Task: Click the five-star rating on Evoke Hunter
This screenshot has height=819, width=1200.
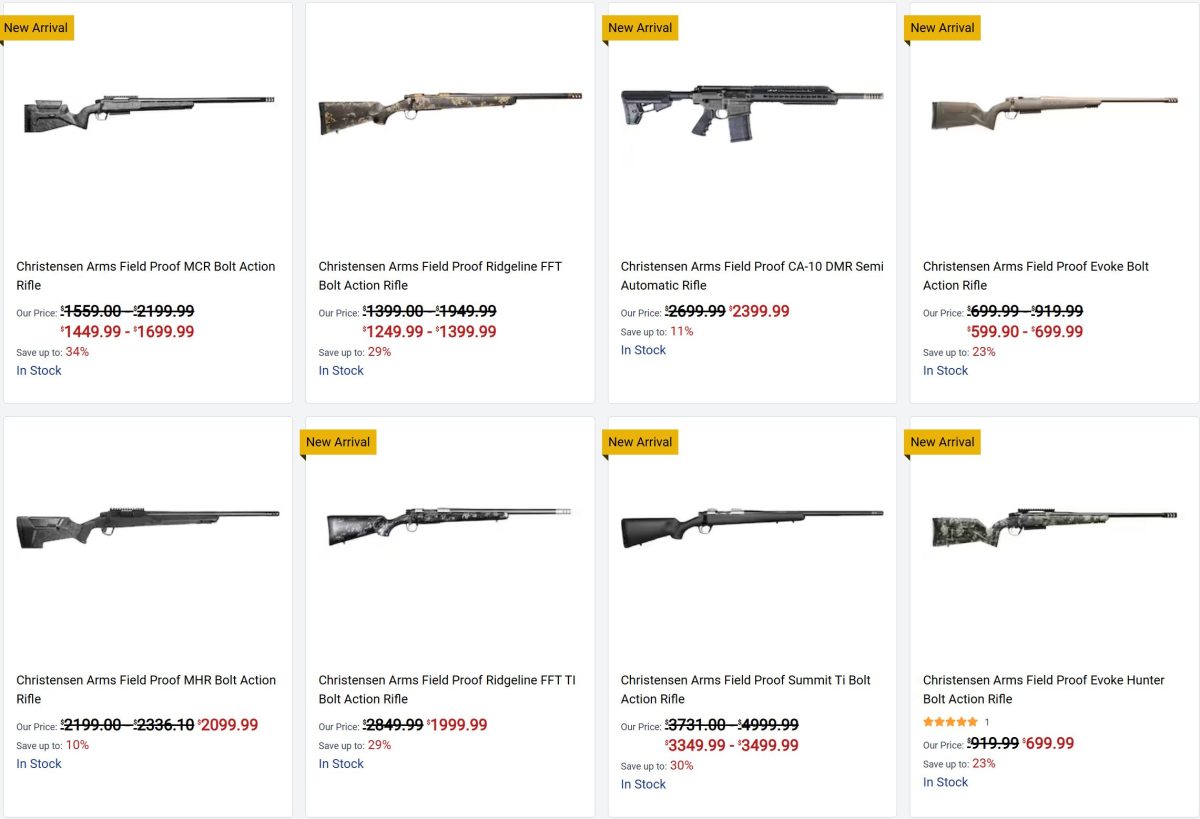Action: click(x=950, y=722)
